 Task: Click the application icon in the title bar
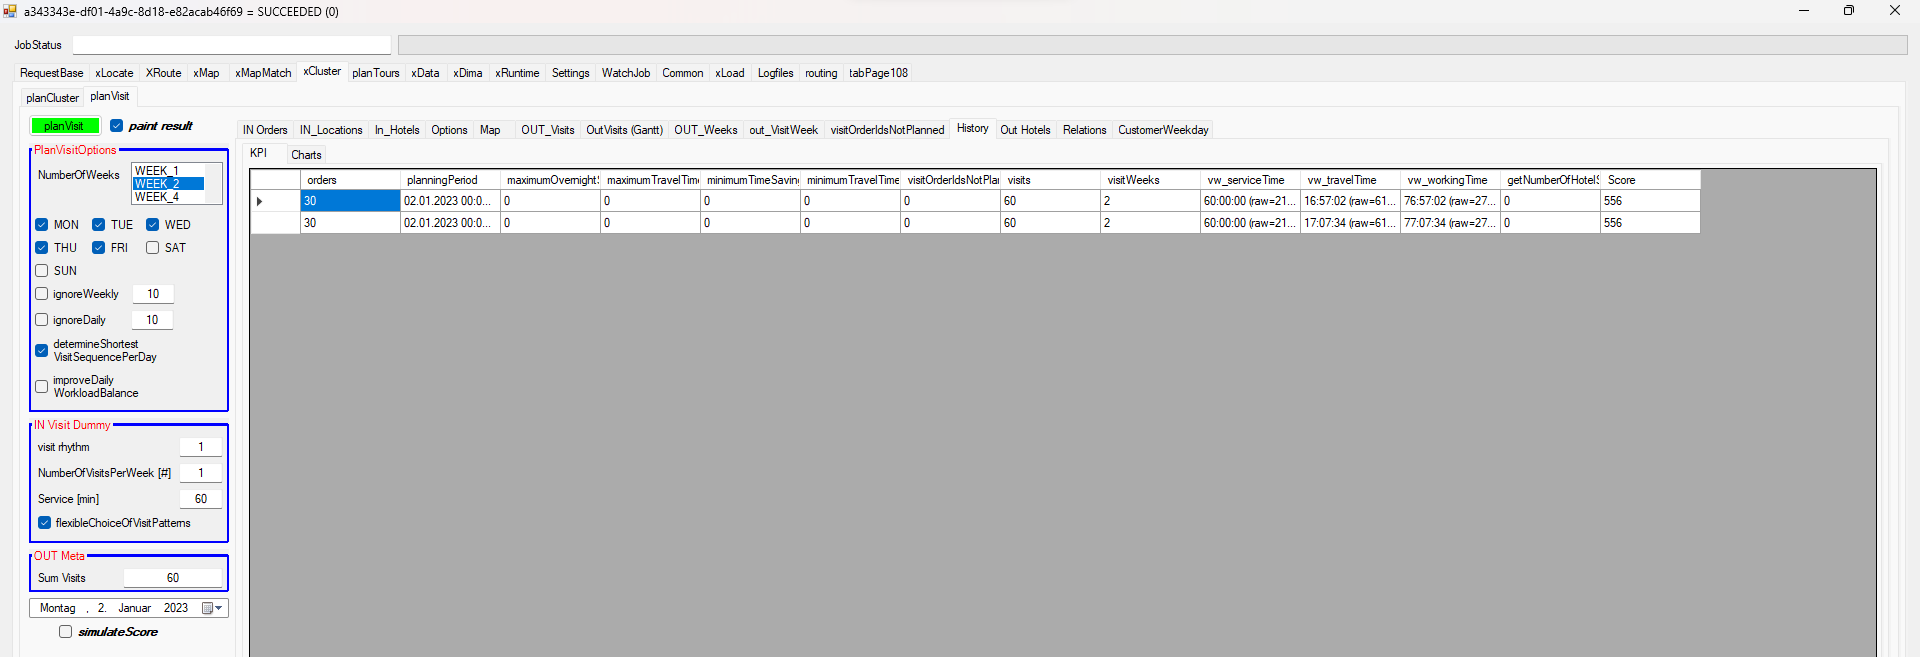(10, 11)
